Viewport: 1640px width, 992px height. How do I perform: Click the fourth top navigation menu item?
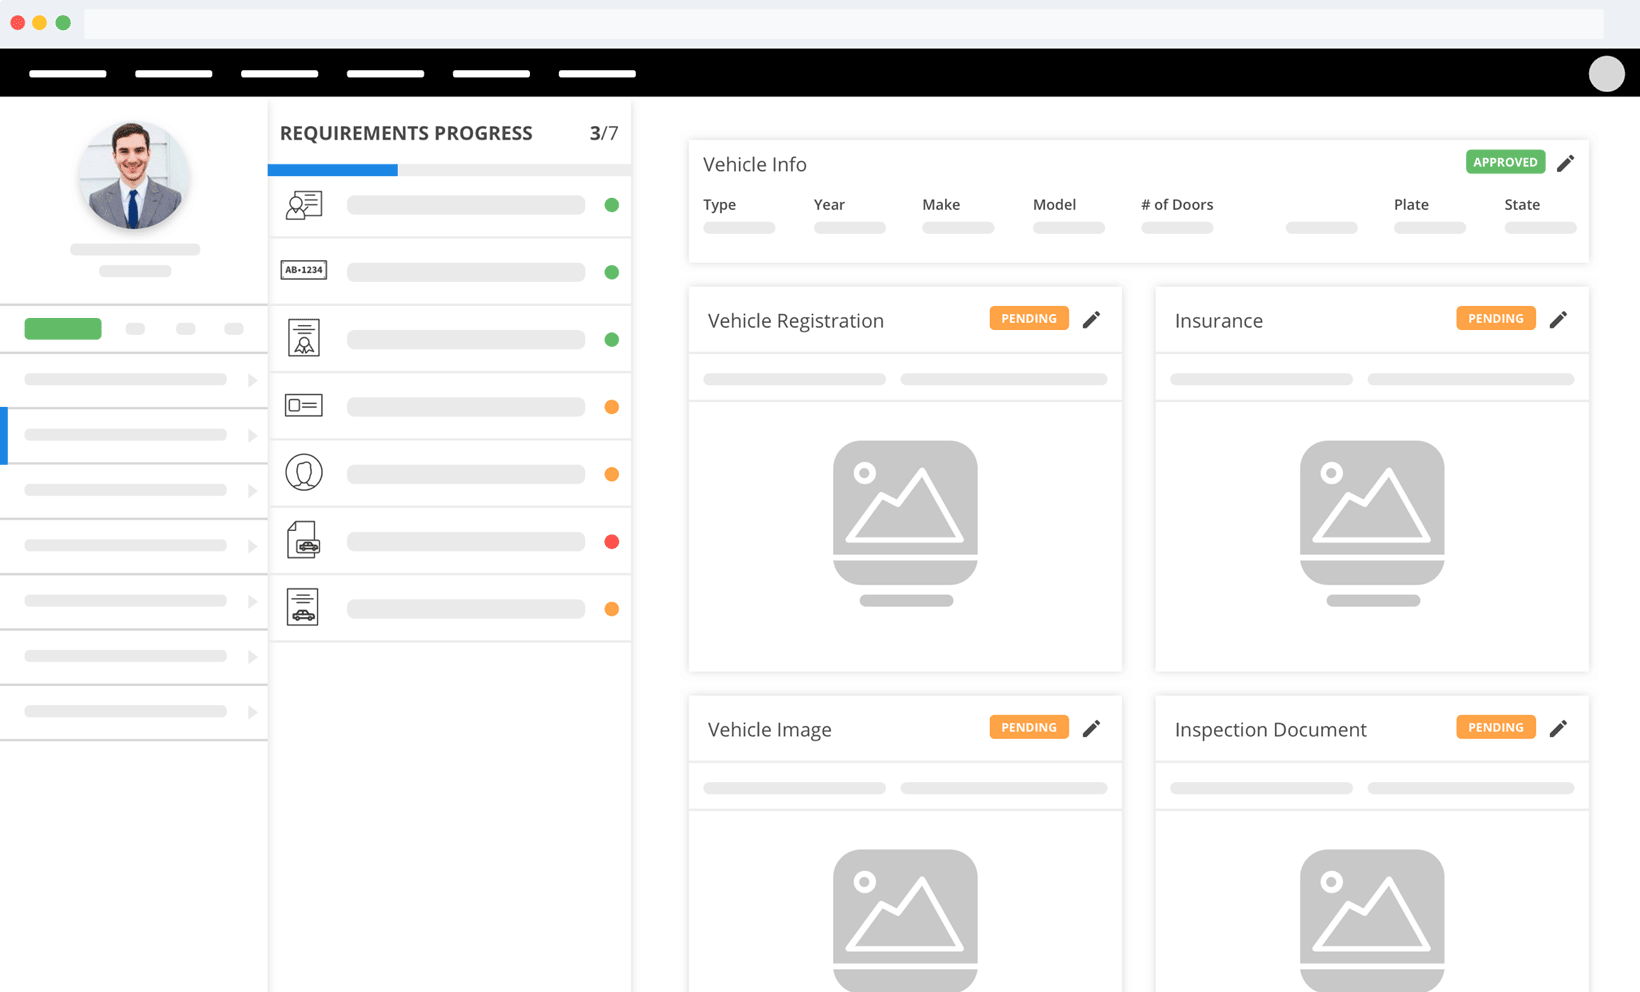[x=385, y=74]
